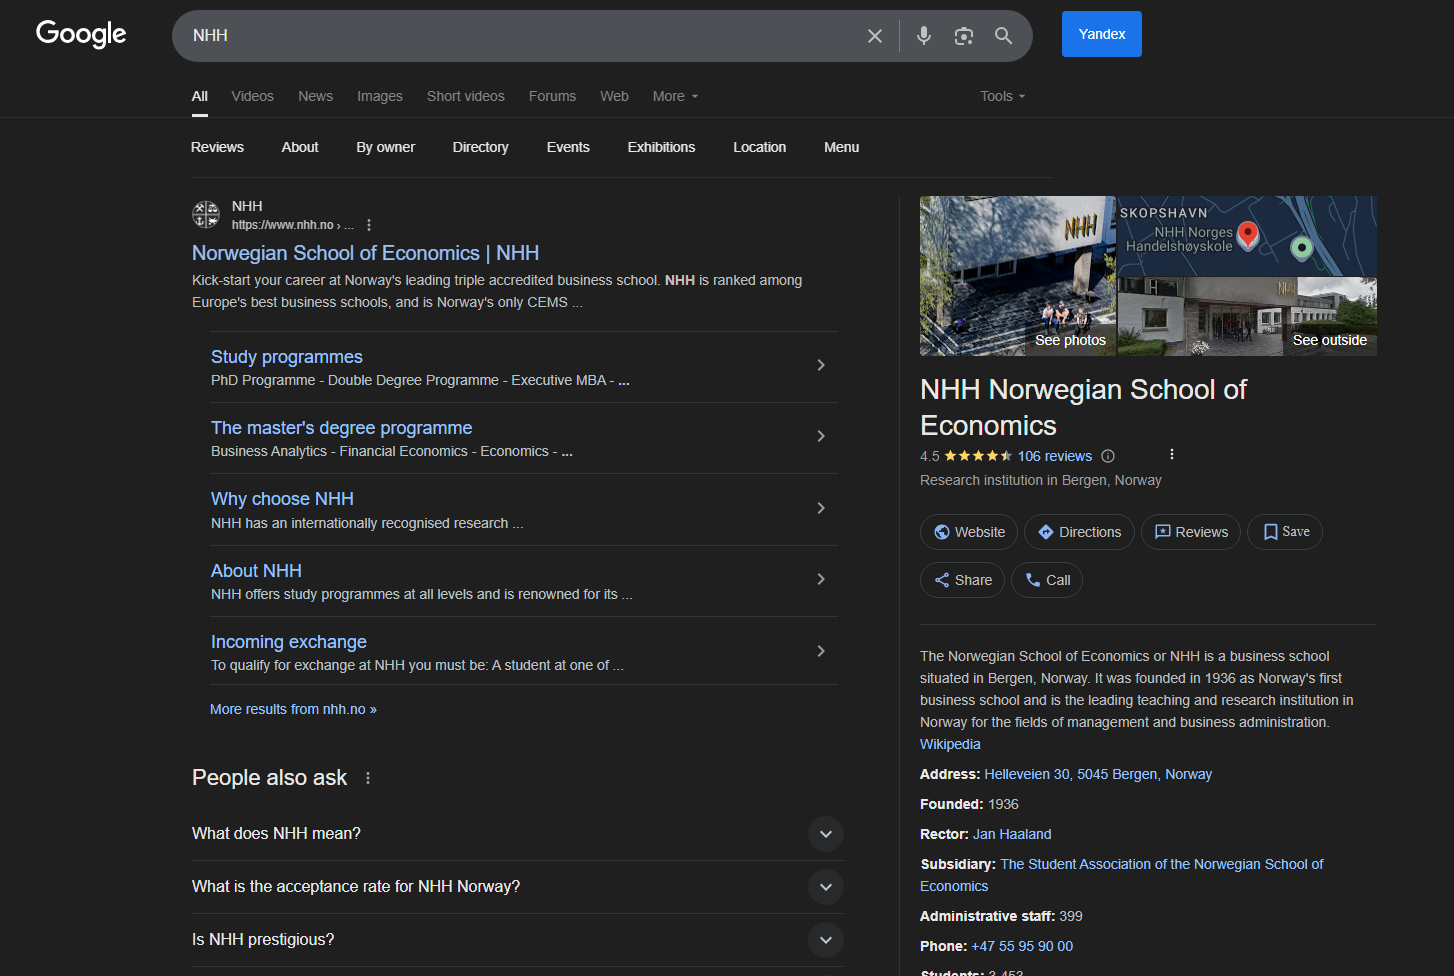Open the three-dot menu next to nhh.no URL

(x=369, y=225)
